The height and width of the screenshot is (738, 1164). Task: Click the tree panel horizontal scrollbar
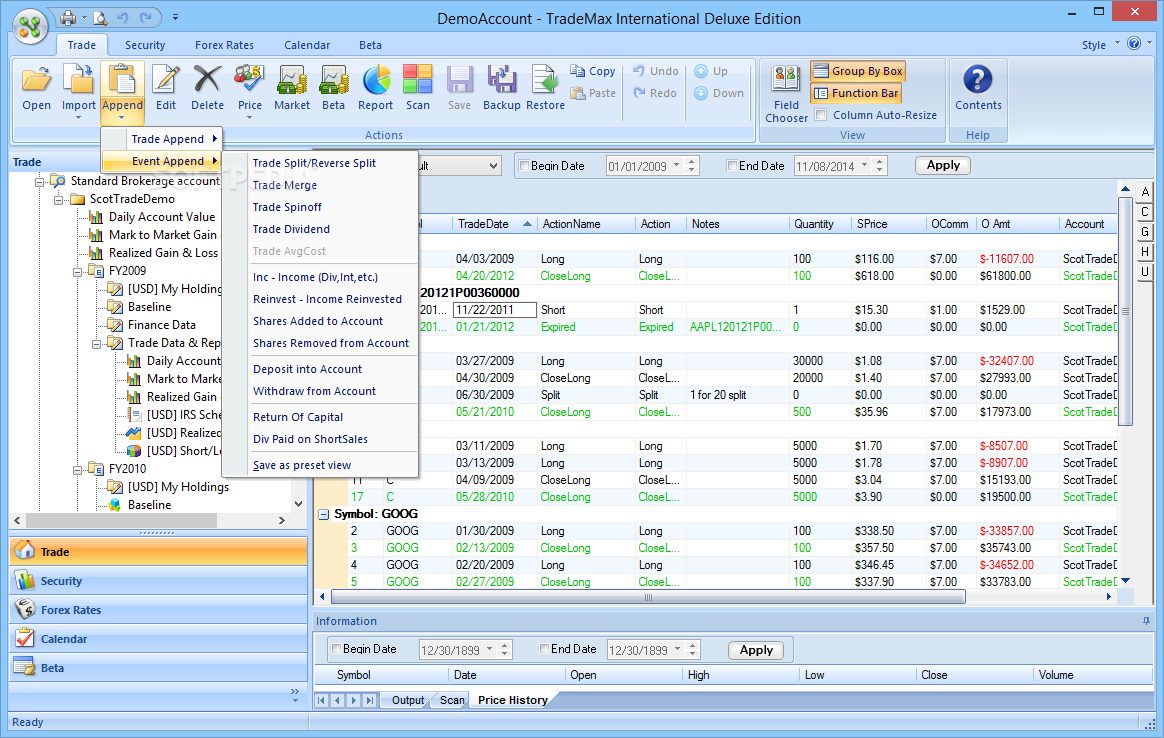click(119, 520)
